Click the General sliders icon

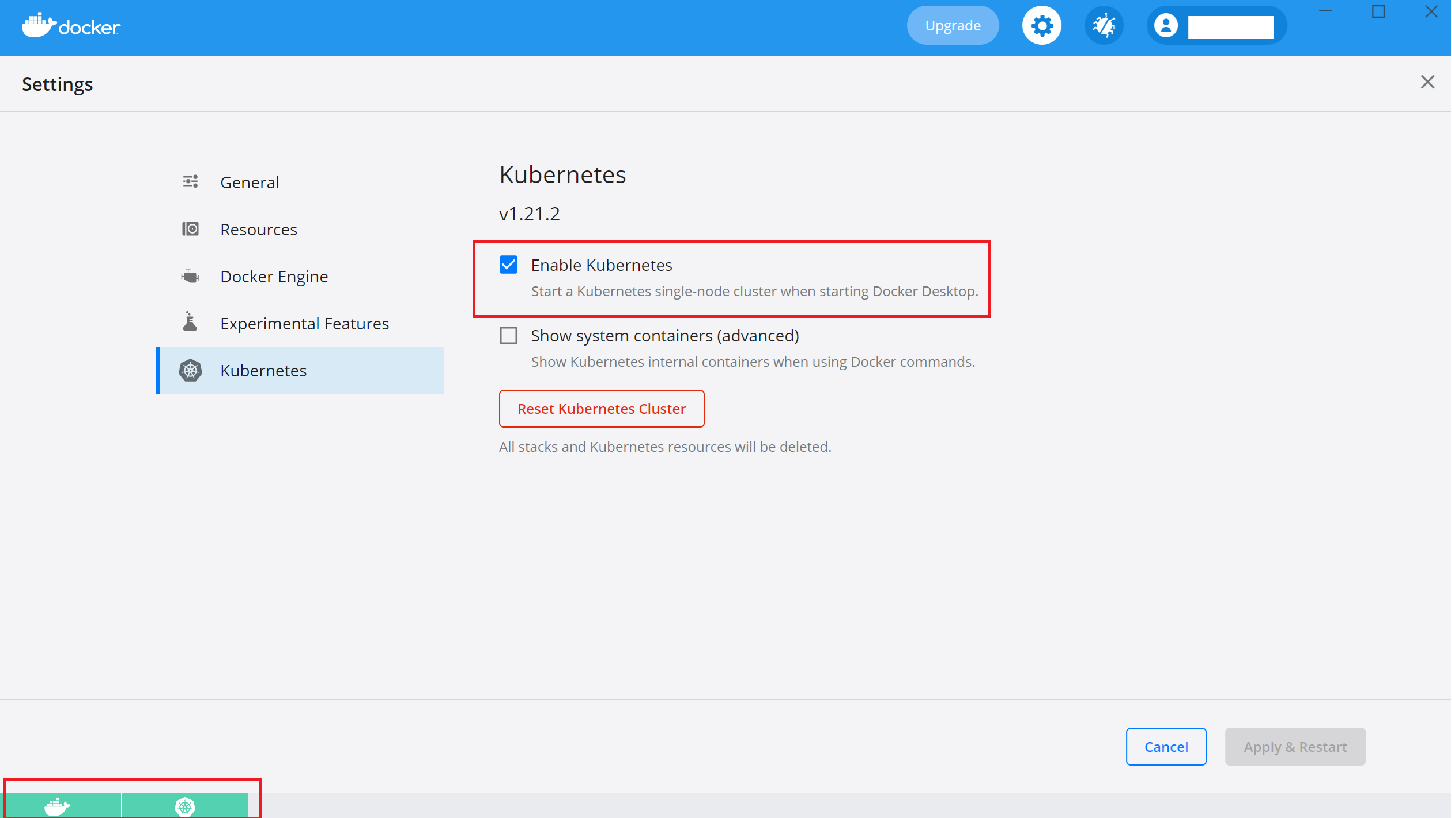pyautogui.click(x=190, y=182)
